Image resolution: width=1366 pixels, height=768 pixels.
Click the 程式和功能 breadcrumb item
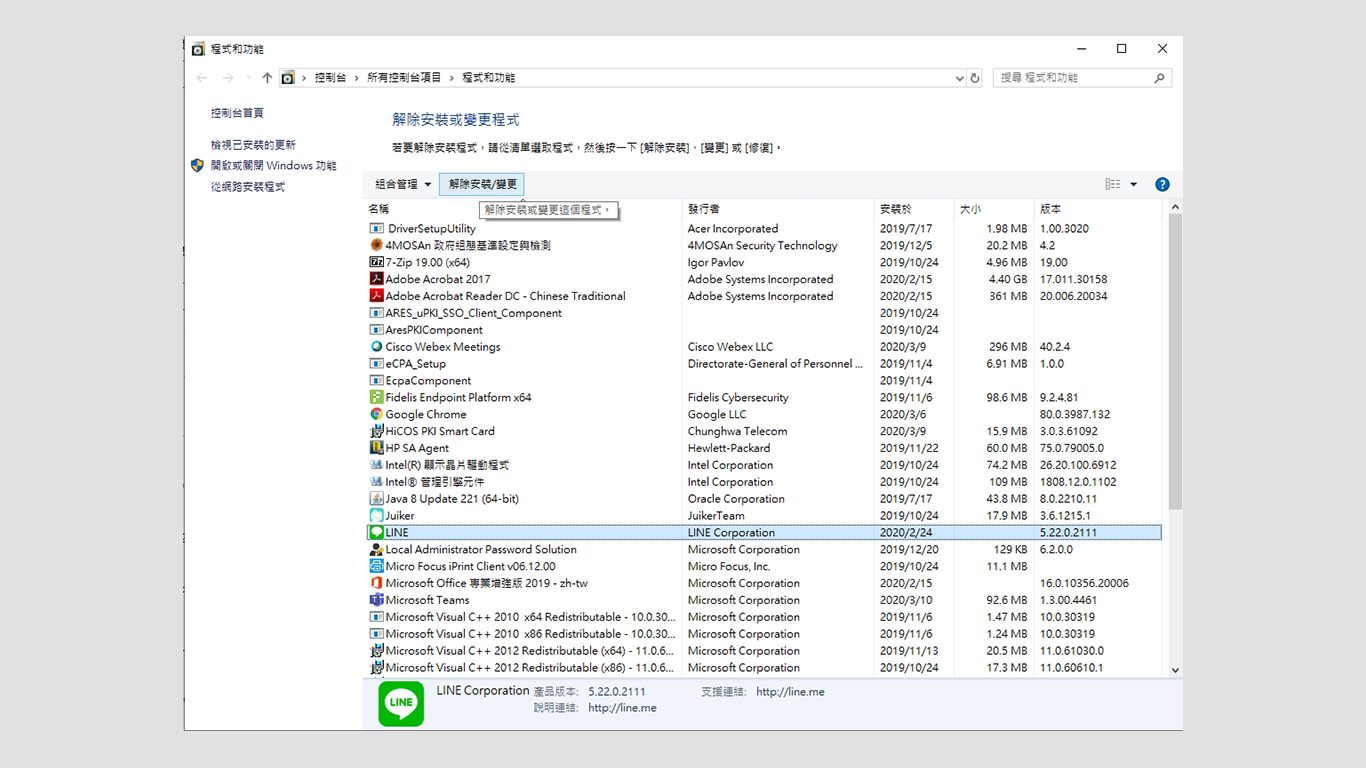(488, 78)
